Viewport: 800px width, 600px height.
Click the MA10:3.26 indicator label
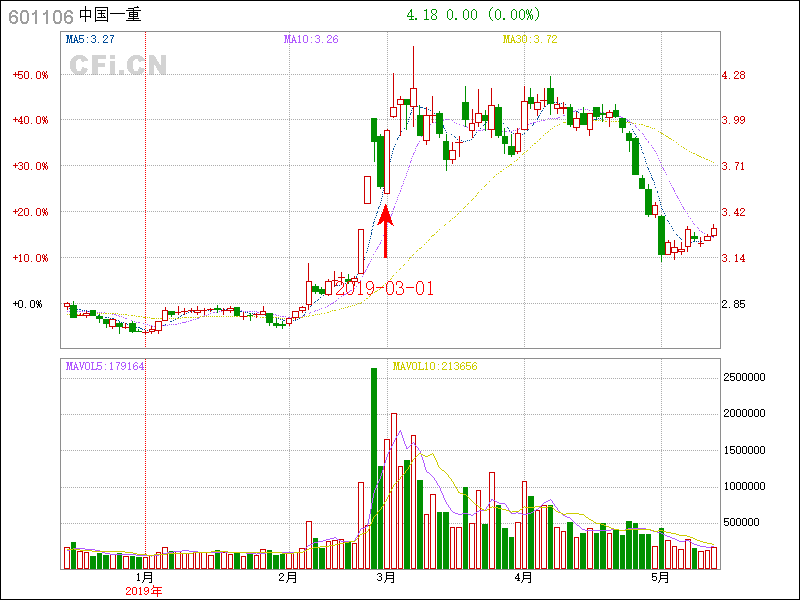(x=311, y=40)
